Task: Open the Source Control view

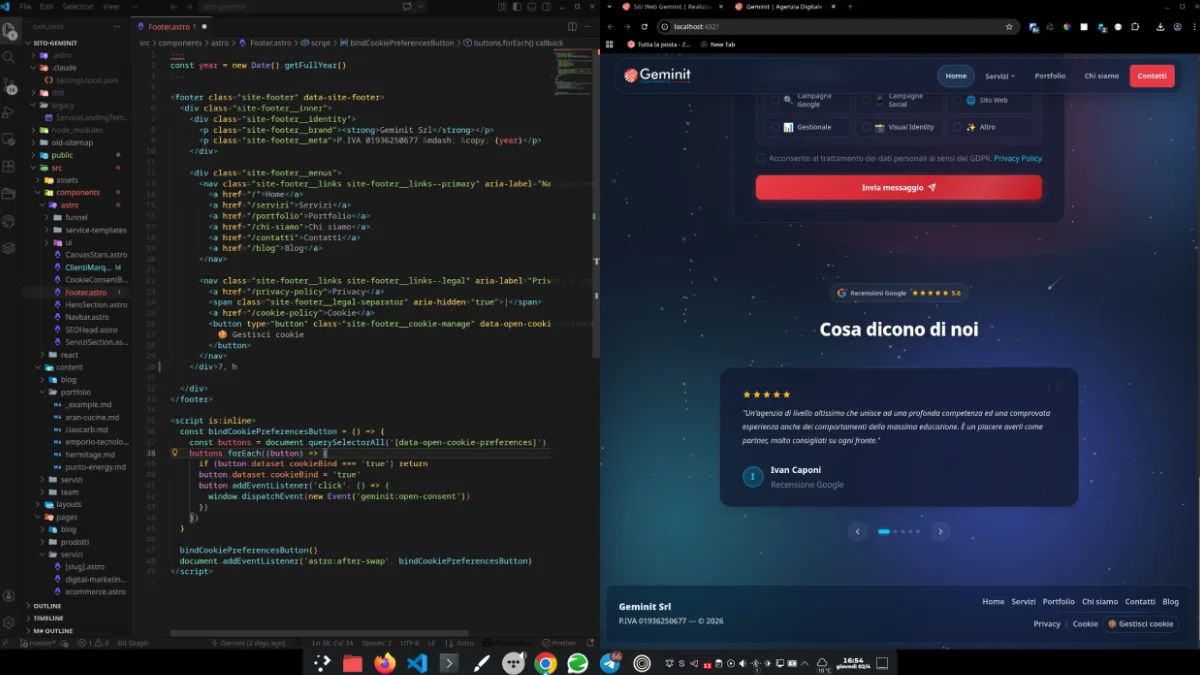Action: tap(9, 84)
